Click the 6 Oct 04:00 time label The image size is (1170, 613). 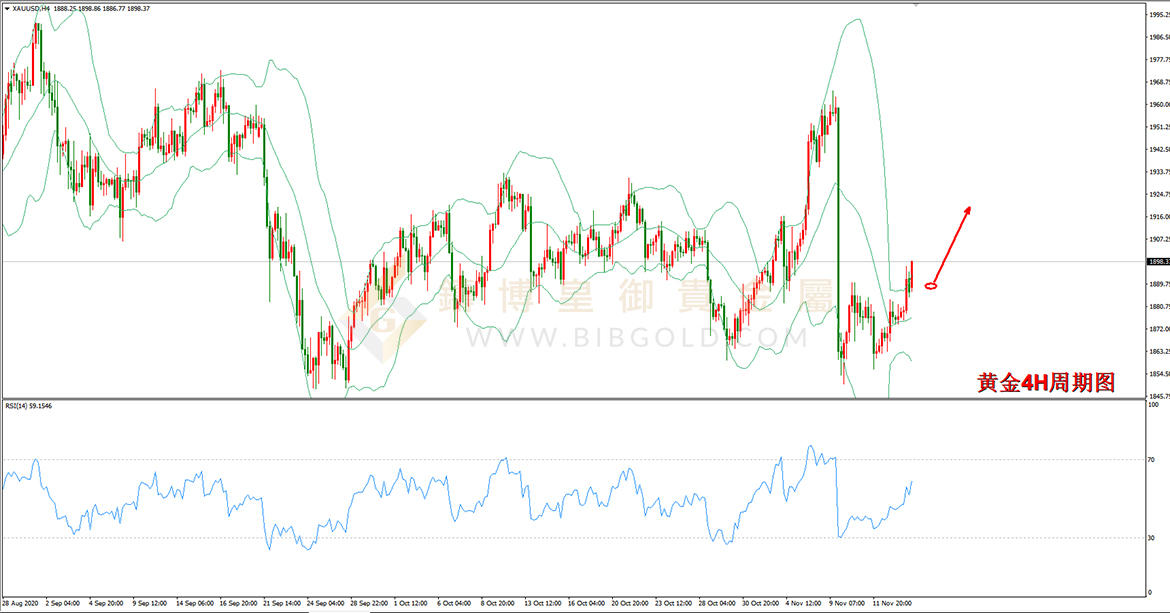pyautogui.click(x=454, y=603)
